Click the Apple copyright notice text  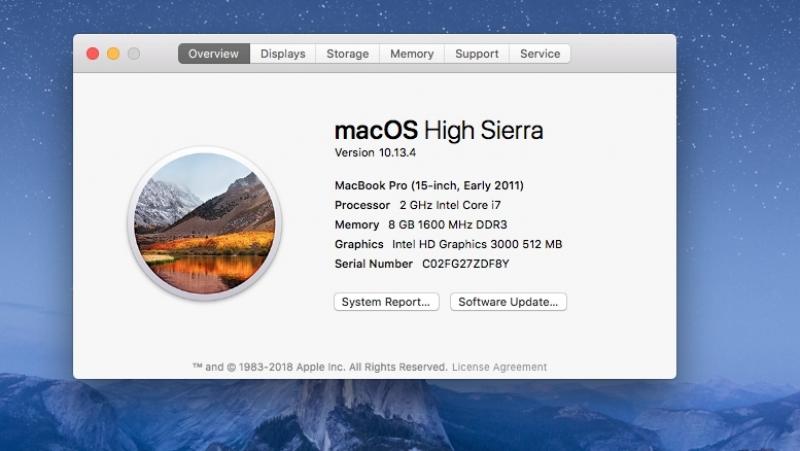click(x=320, y=367)
